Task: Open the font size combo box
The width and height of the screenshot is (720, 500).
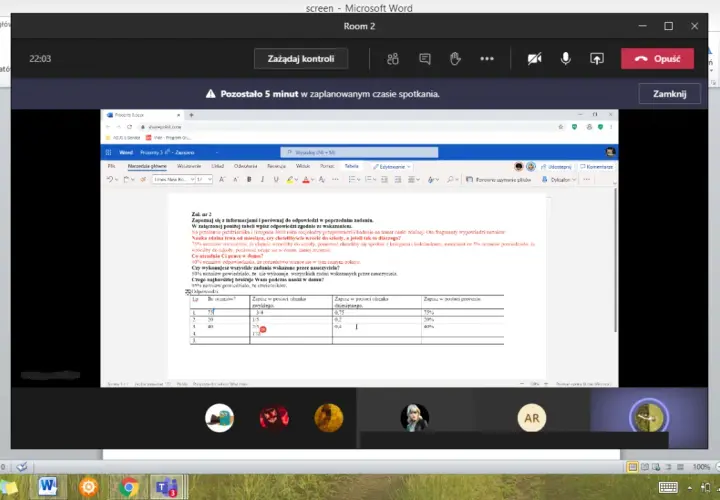Action: (x=204, y=180)
